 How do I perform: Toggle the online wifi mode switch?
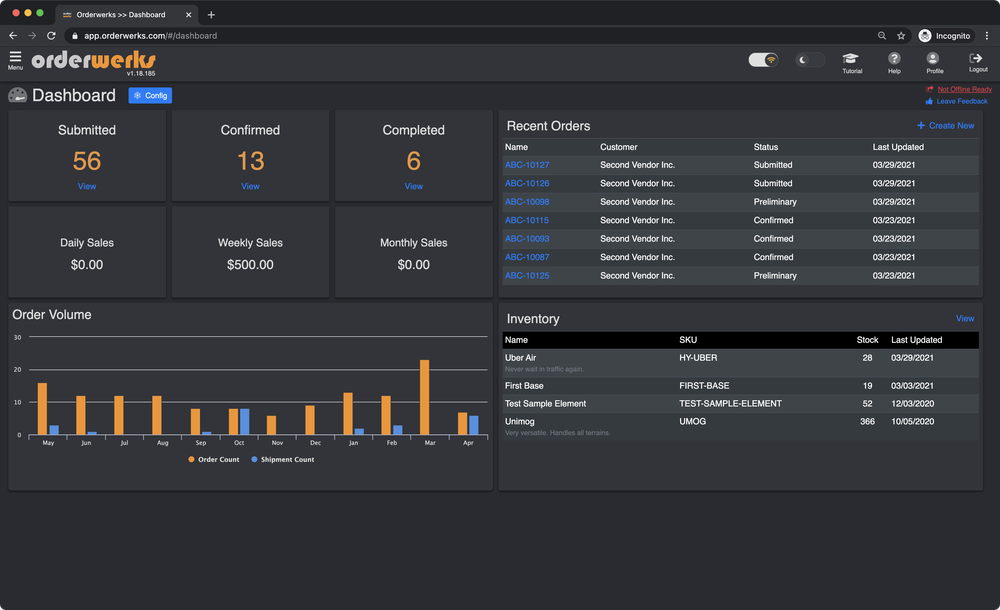(x=764, y=60)
